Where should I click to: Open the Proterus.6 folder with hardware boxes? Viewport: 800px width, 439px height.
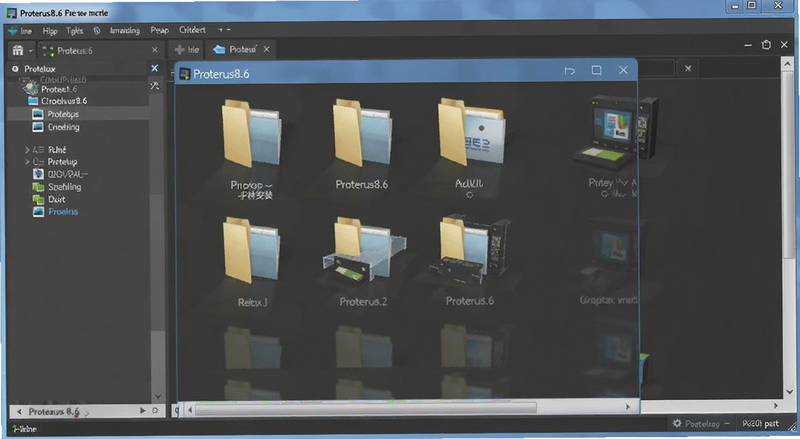pos(469,250)
